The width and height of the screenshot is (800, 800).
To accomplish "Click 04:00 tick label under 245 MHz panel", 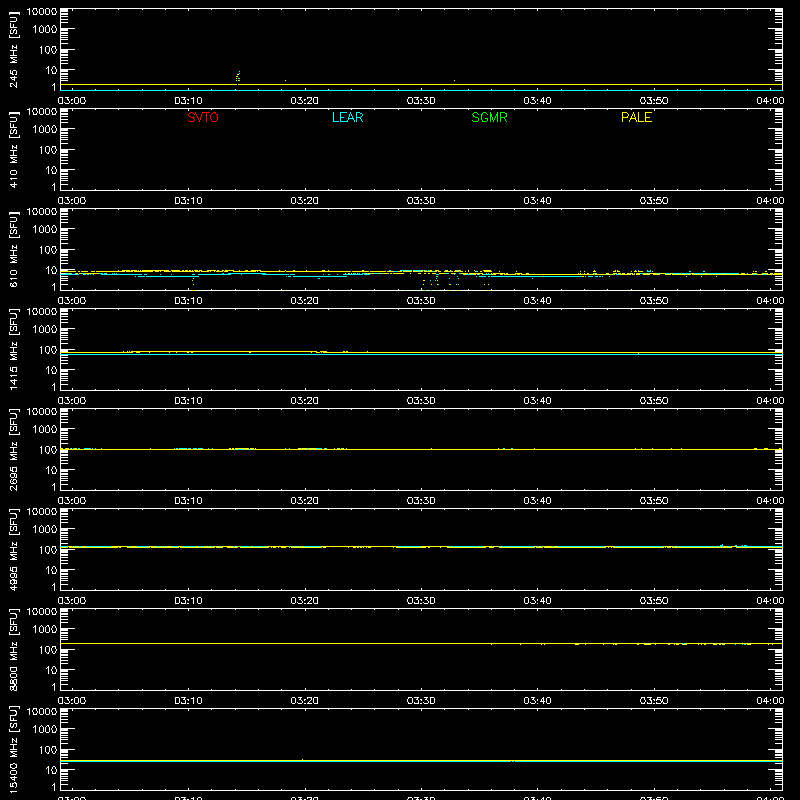I will [x=770, y=101].
